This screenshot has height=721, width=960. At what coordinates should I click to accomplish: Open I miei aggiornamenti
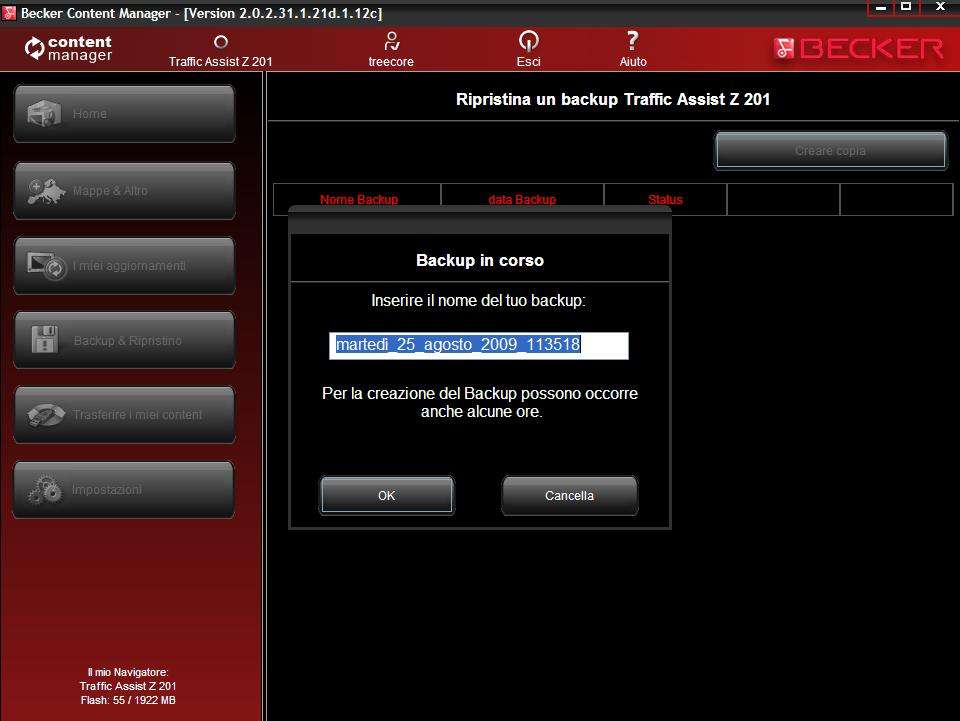[x=124, y=266]
